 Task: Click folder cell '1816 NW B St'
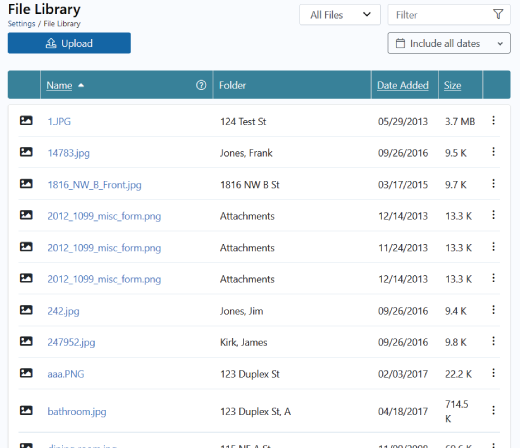[250, 185]
